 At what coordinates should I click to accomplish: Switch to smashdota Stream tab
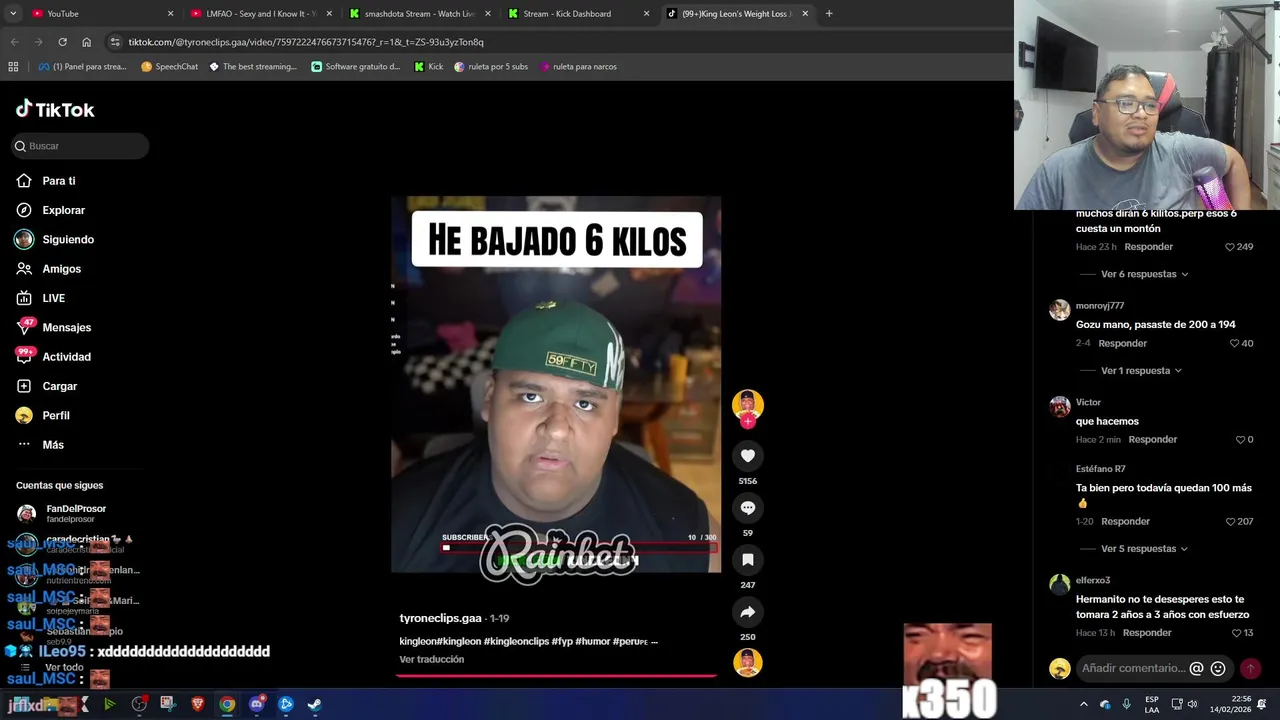click(x=419, y=14)
